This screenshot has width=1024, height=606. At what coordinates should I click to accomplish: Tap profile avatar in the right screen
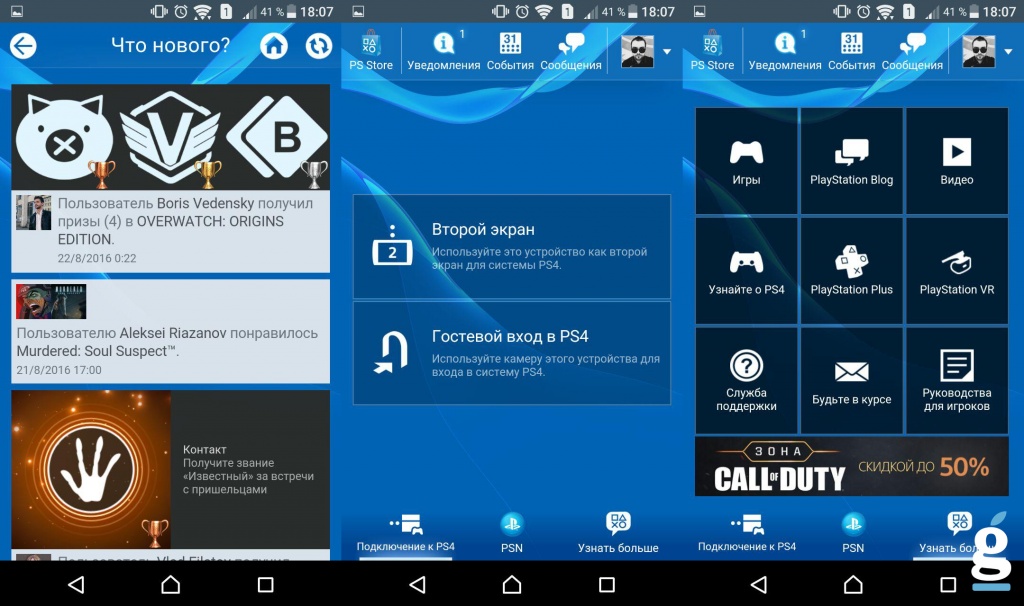pyautogui.click(x=979, y=51)
